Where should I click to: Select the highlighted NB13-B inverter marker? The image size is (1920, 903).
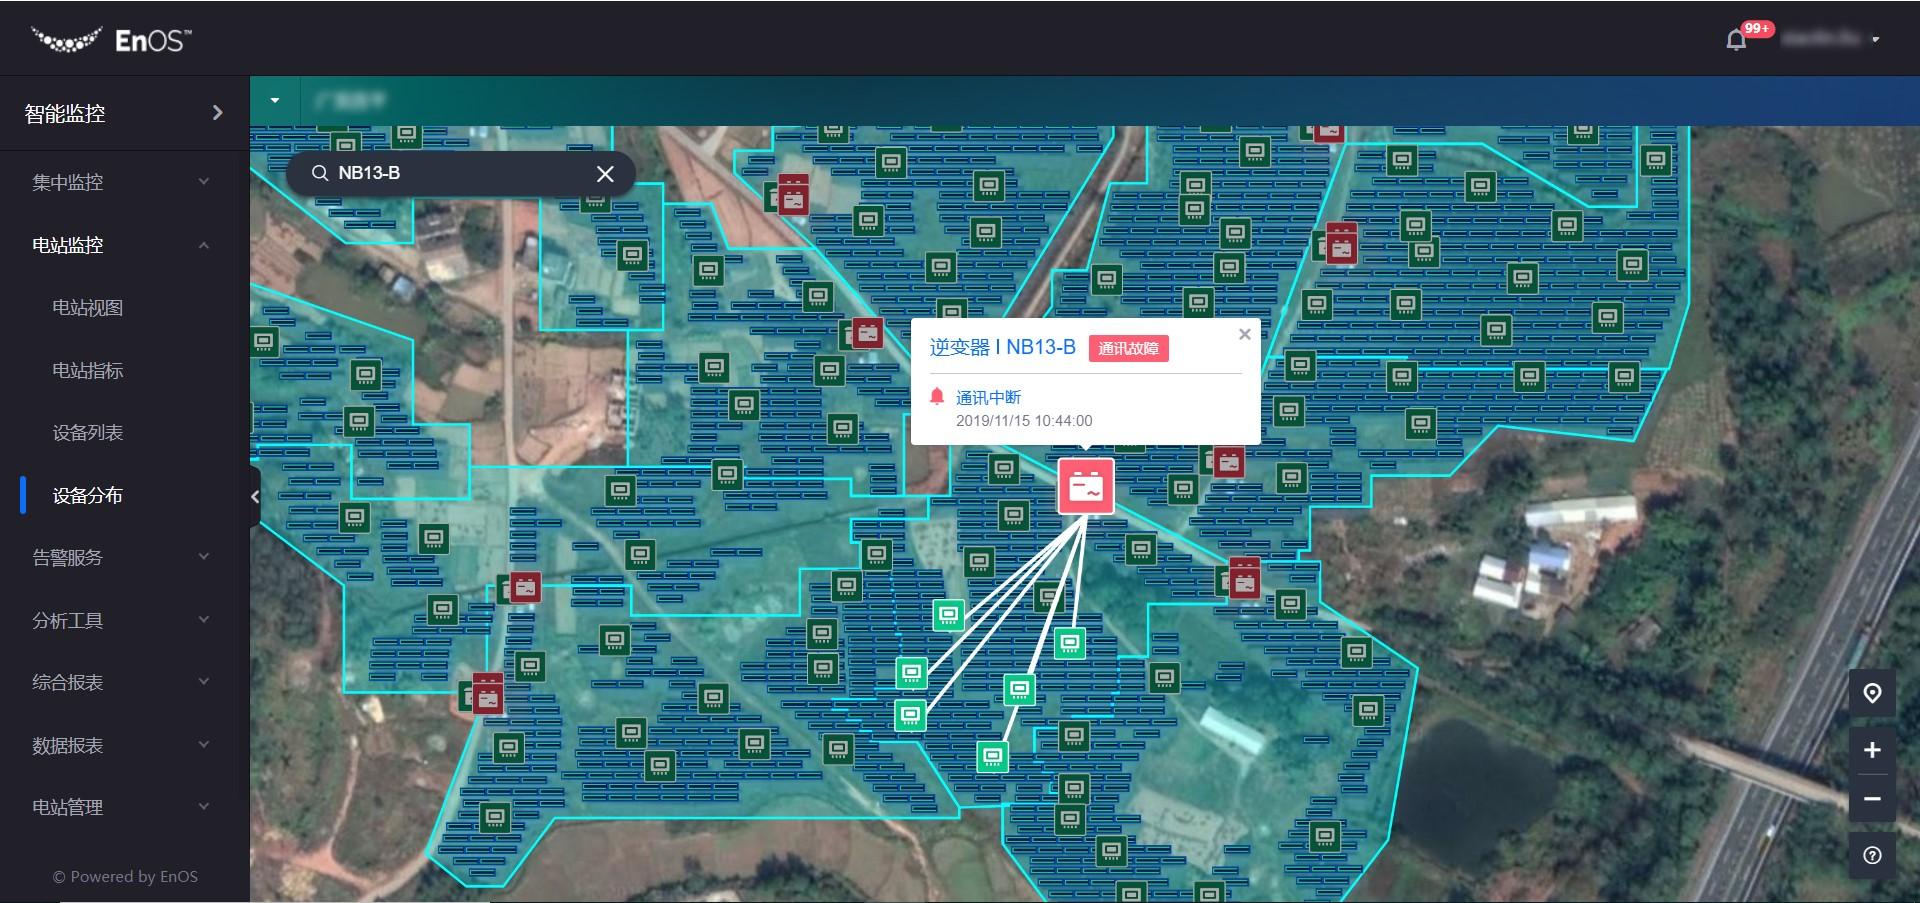coord(1086,486)
